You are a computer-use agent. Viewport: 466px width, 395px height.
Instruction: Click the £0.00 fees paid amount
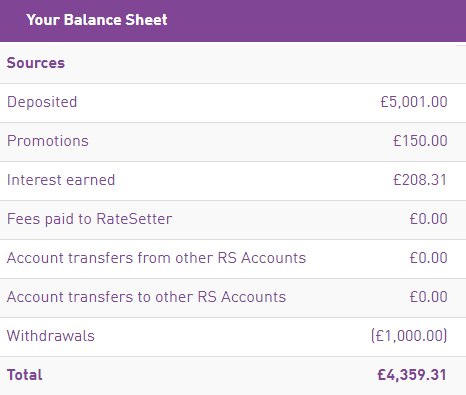point(428,219)
